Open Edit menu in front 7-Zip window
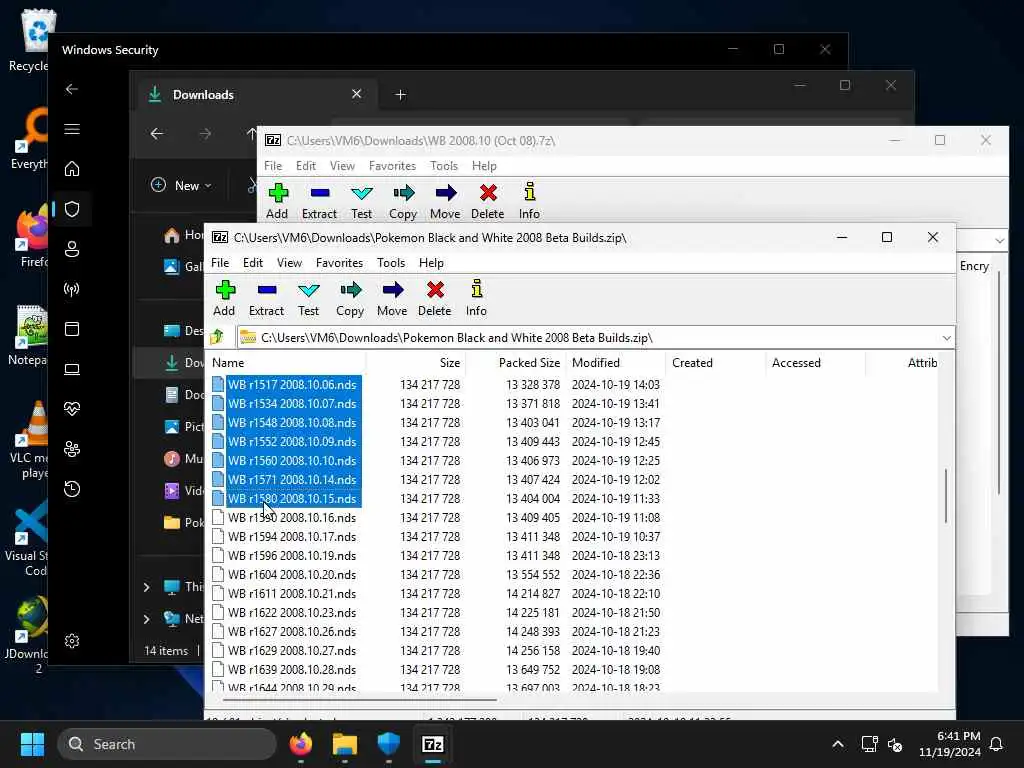Screen dimensions: 1024x768 (x=253, y=263)
